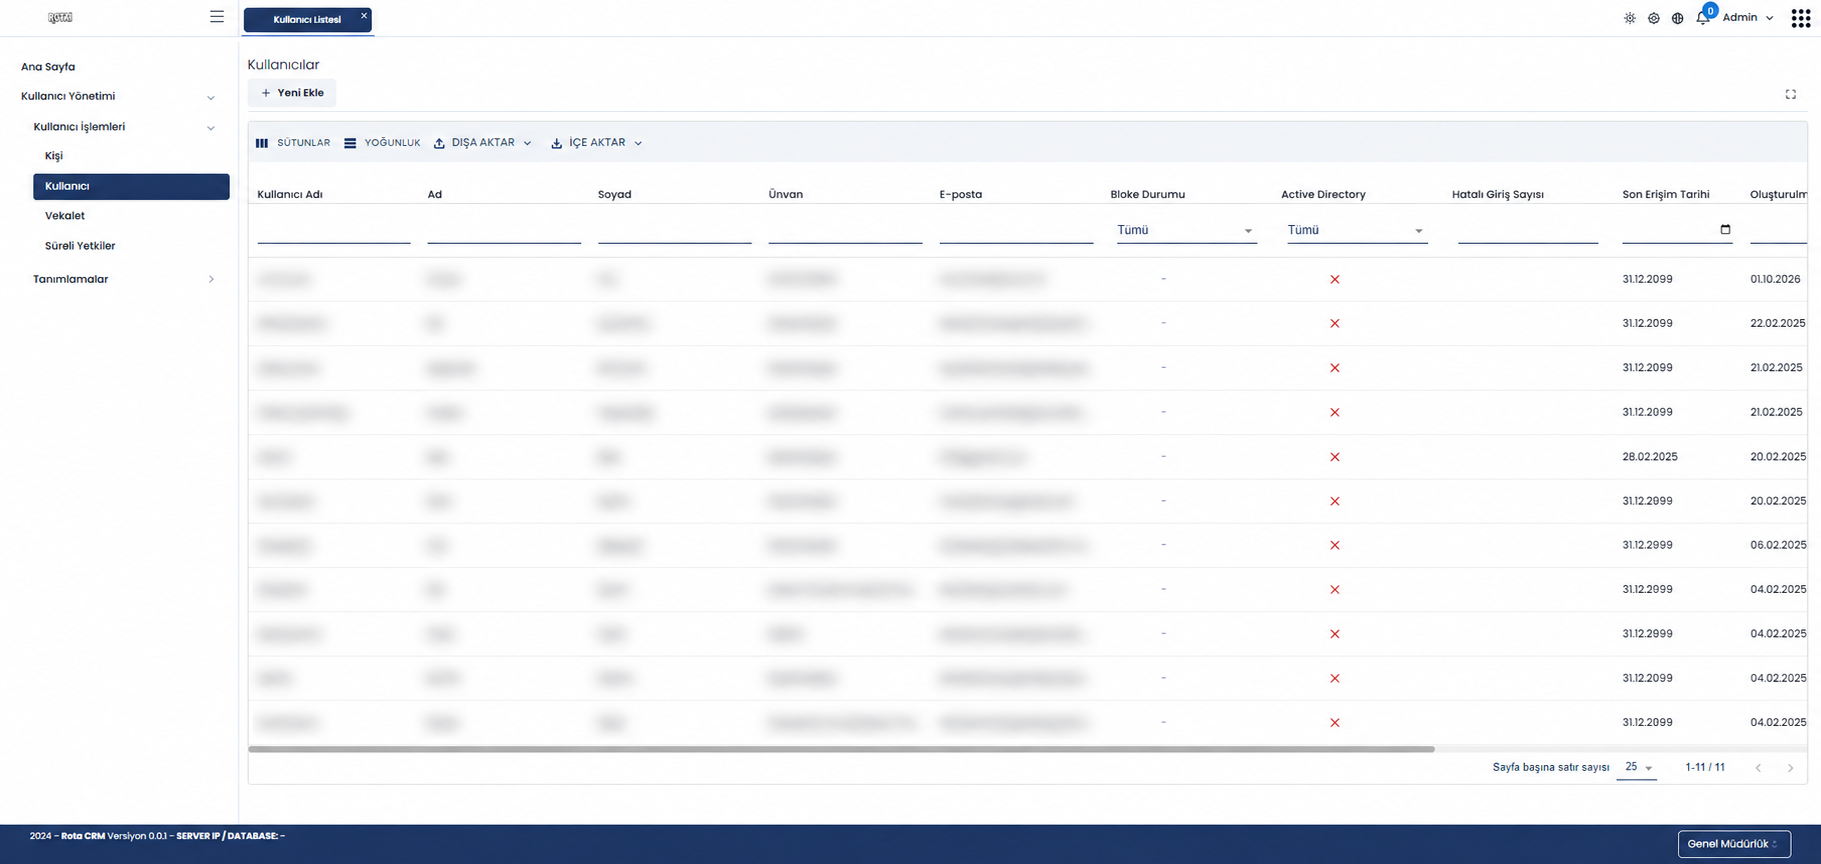Image resolution: width=1821 pixels, height=864 pixels.
Task: Go to Ana Sayfa
Action: (48, 67)
